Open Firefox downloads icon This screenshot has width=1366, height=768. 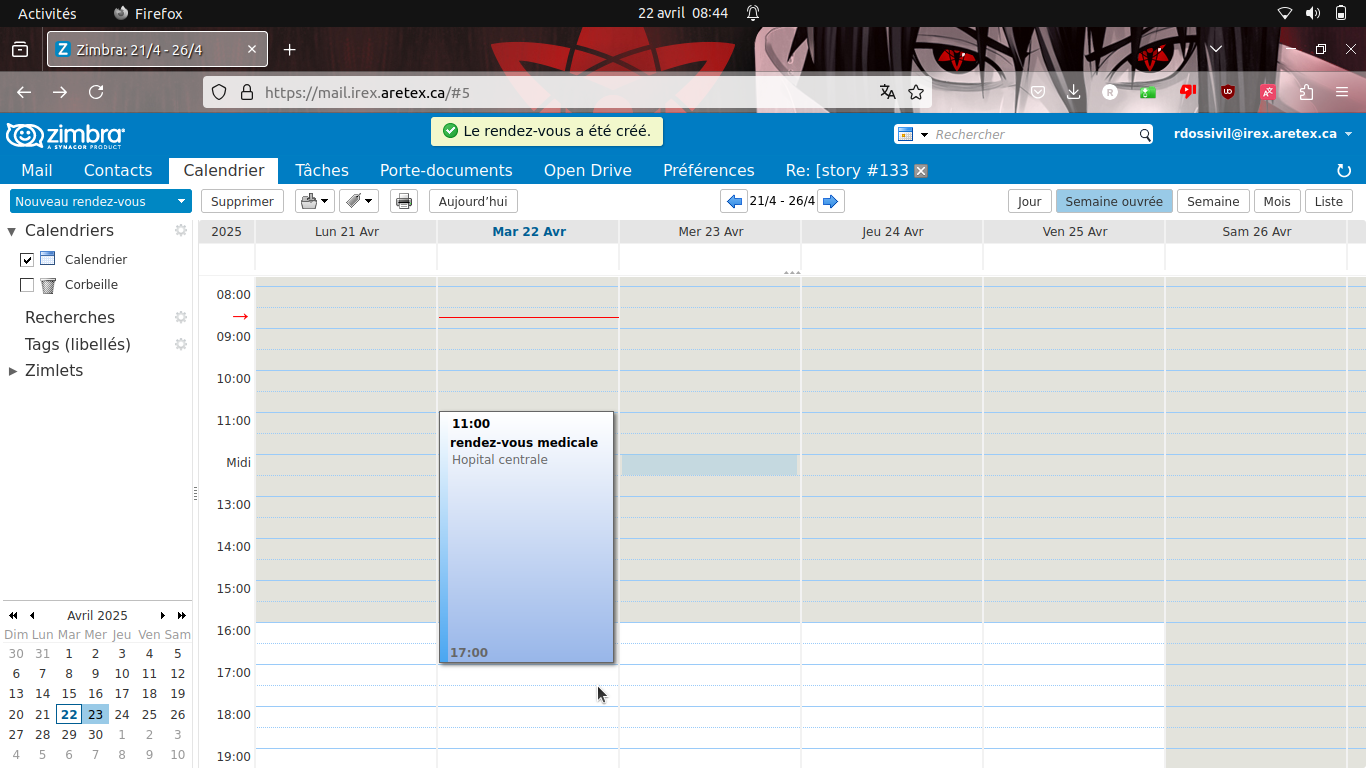click(x=1074, y=92)
